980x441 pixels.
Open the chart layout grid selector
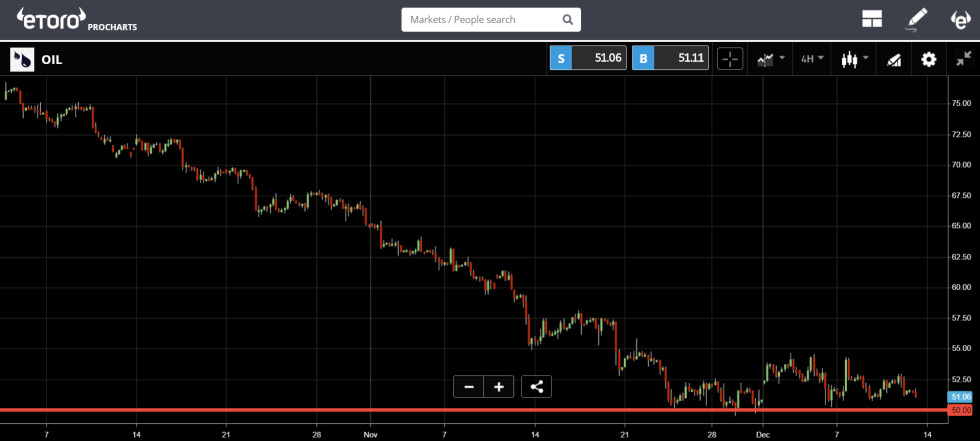871,19
